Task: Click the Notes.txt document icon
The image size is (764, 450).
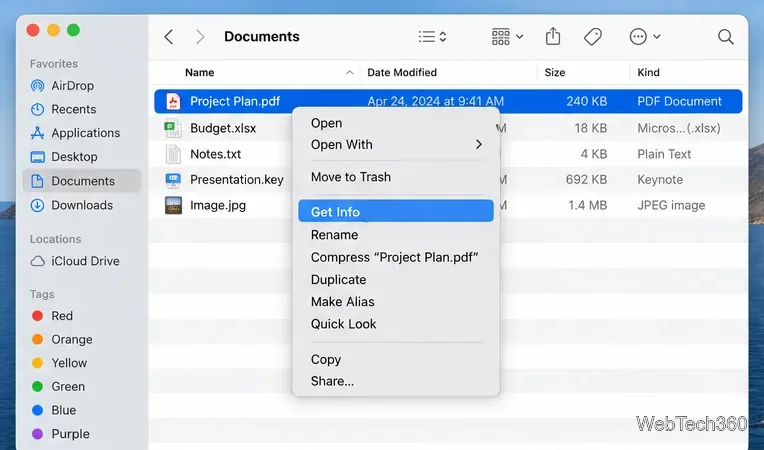Action: tap(173, 154)
